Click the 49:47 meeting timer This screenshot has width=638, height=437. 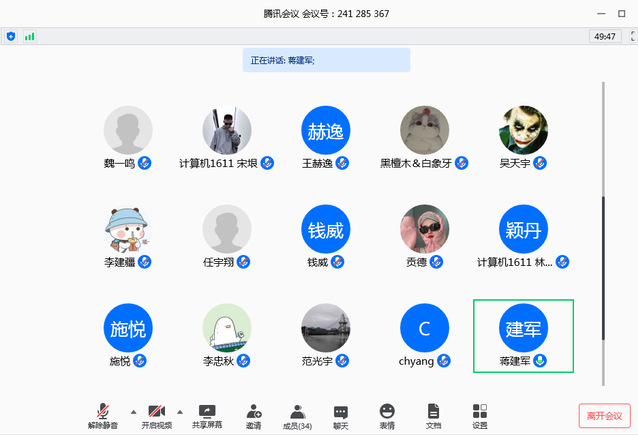[x=605, y=37]
